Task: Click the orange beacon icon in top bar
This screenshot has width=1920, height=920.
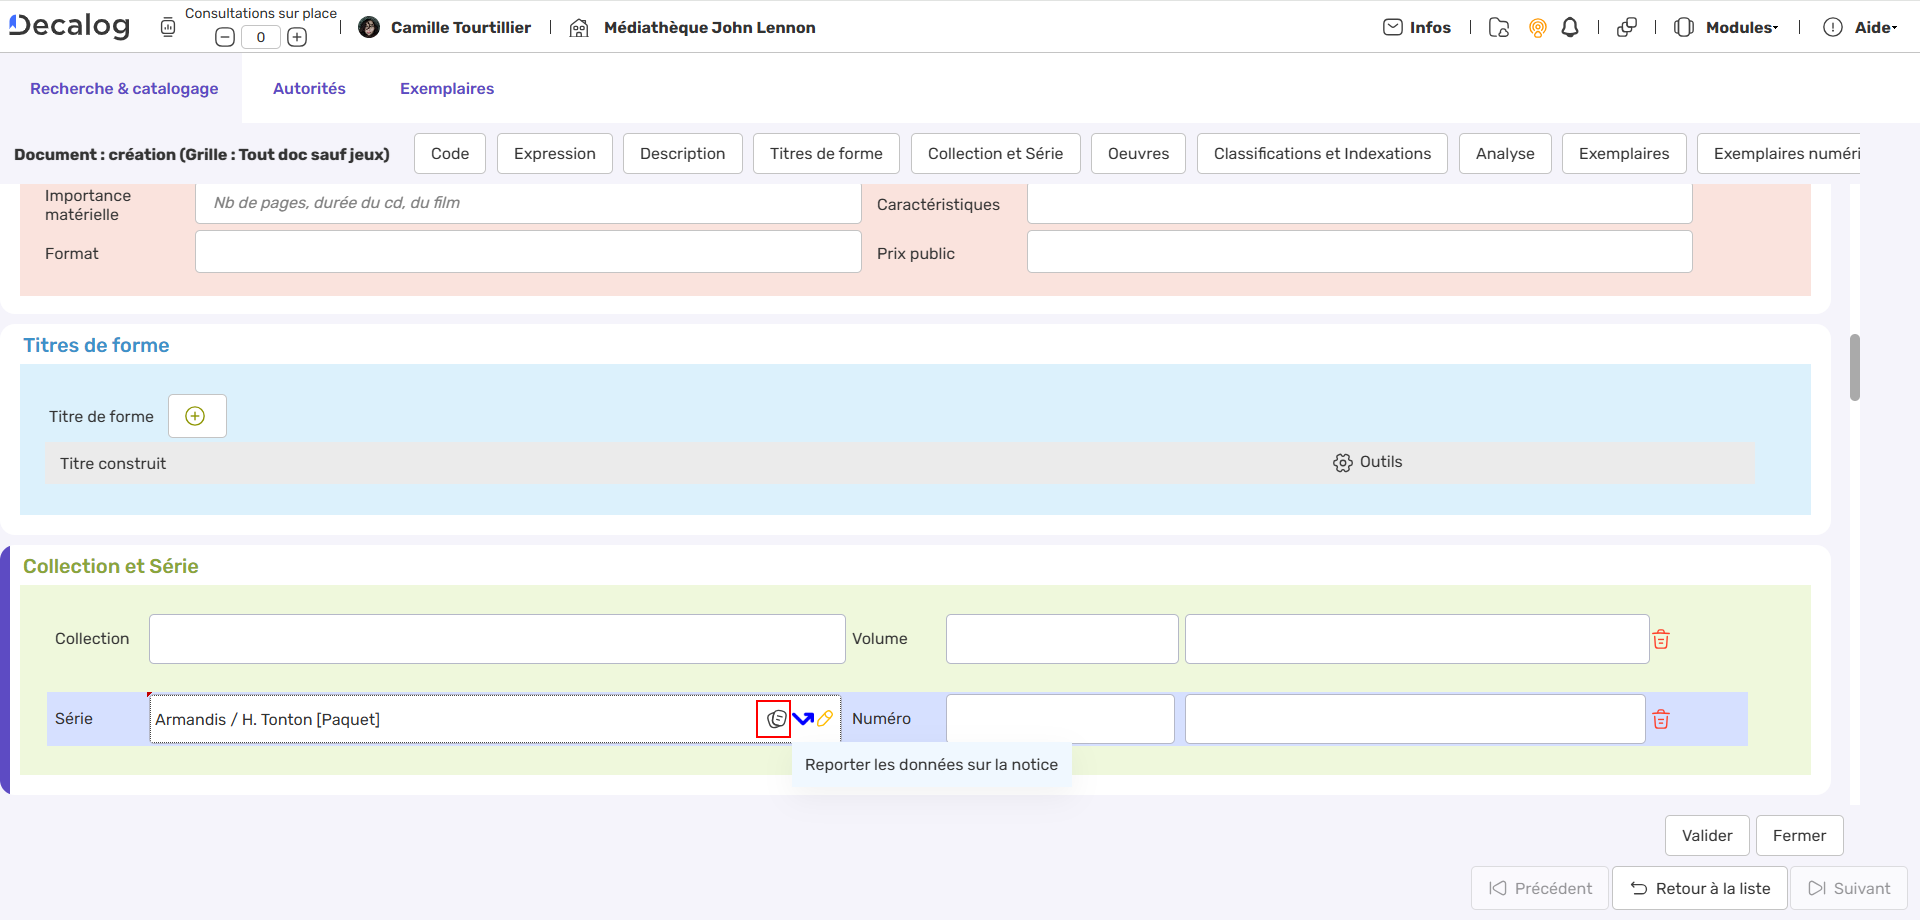Action: click(x=1537, y=27)
